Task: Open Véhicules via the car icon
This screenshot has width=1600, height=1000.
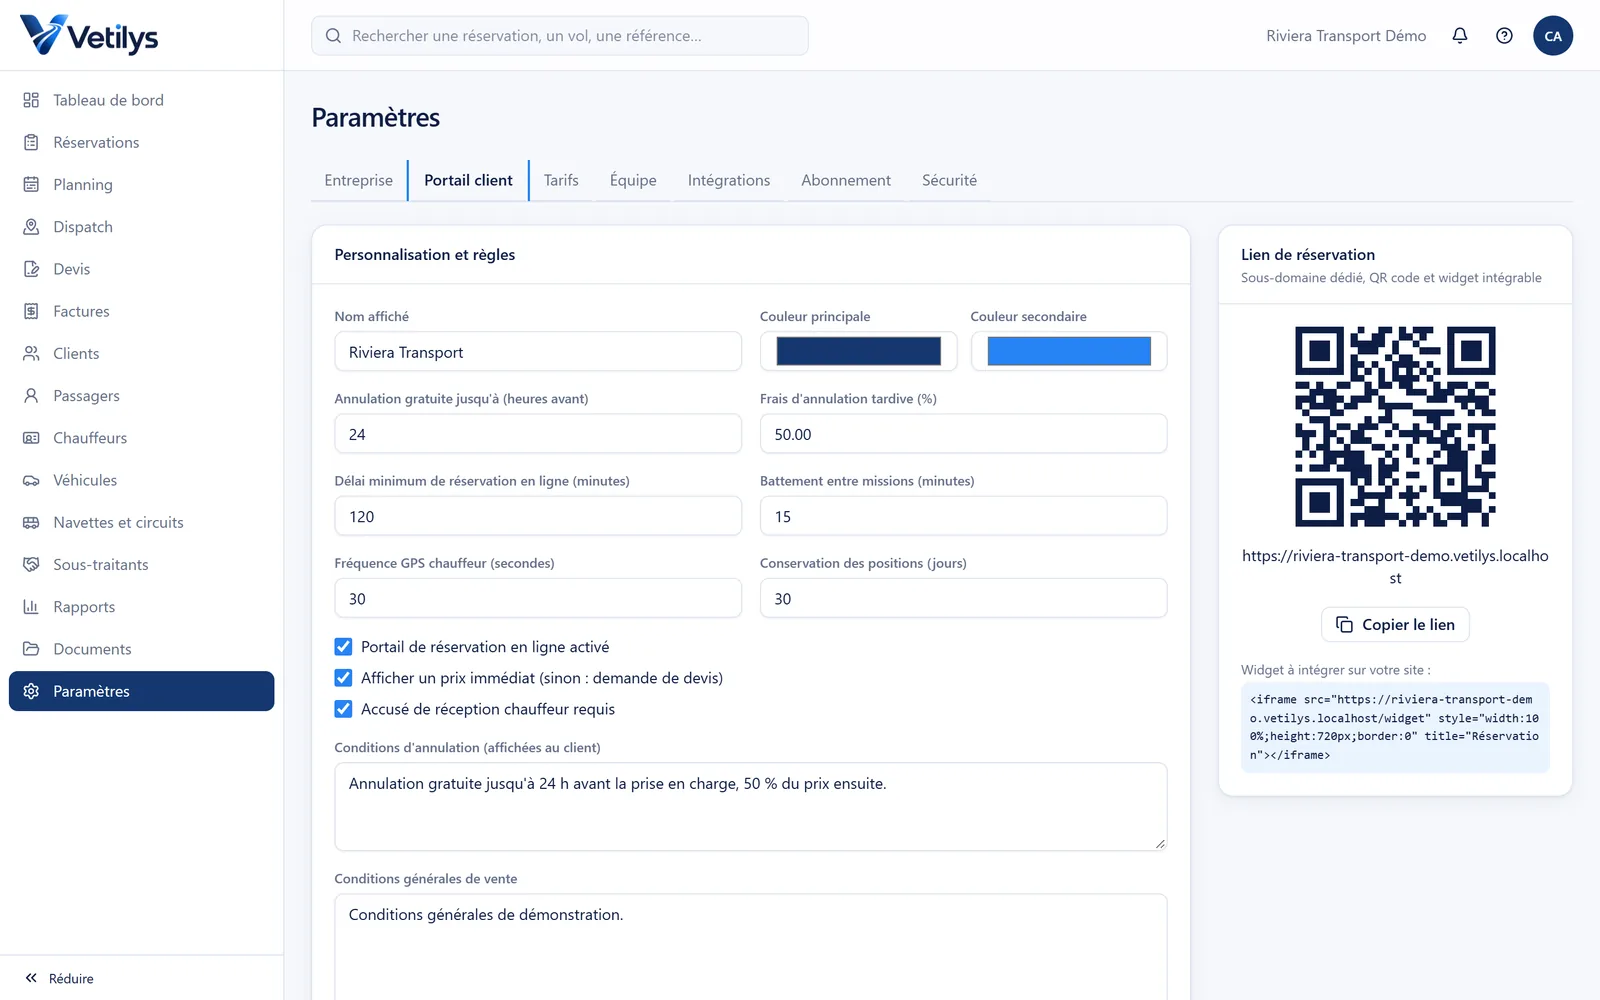Action: (31, 480)
